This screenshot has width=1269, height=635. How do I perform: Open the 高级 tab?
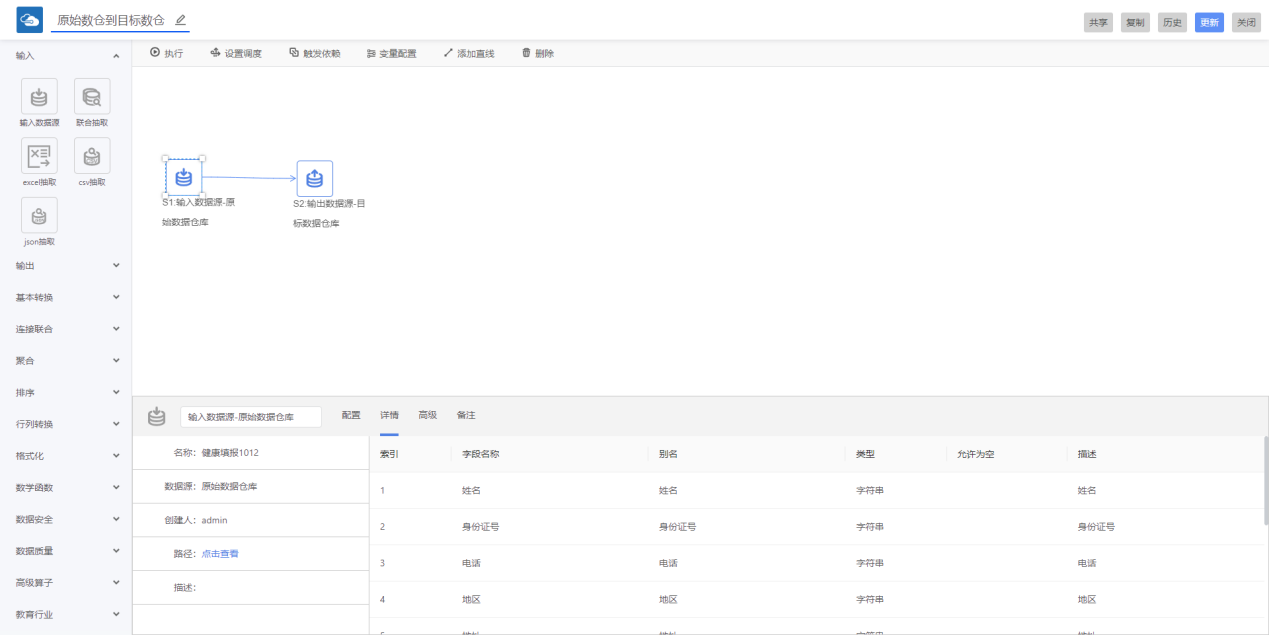pos(427,415)
